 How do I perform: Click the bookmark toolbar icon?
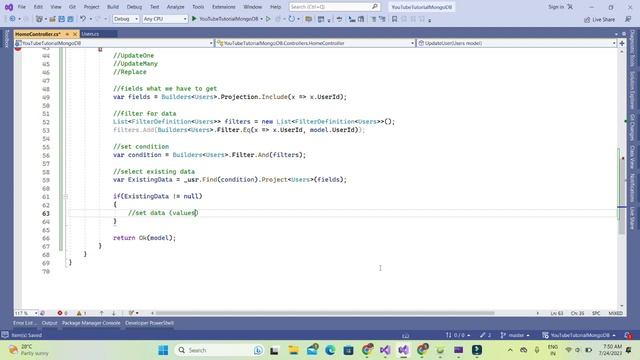(x=394, y=19)
